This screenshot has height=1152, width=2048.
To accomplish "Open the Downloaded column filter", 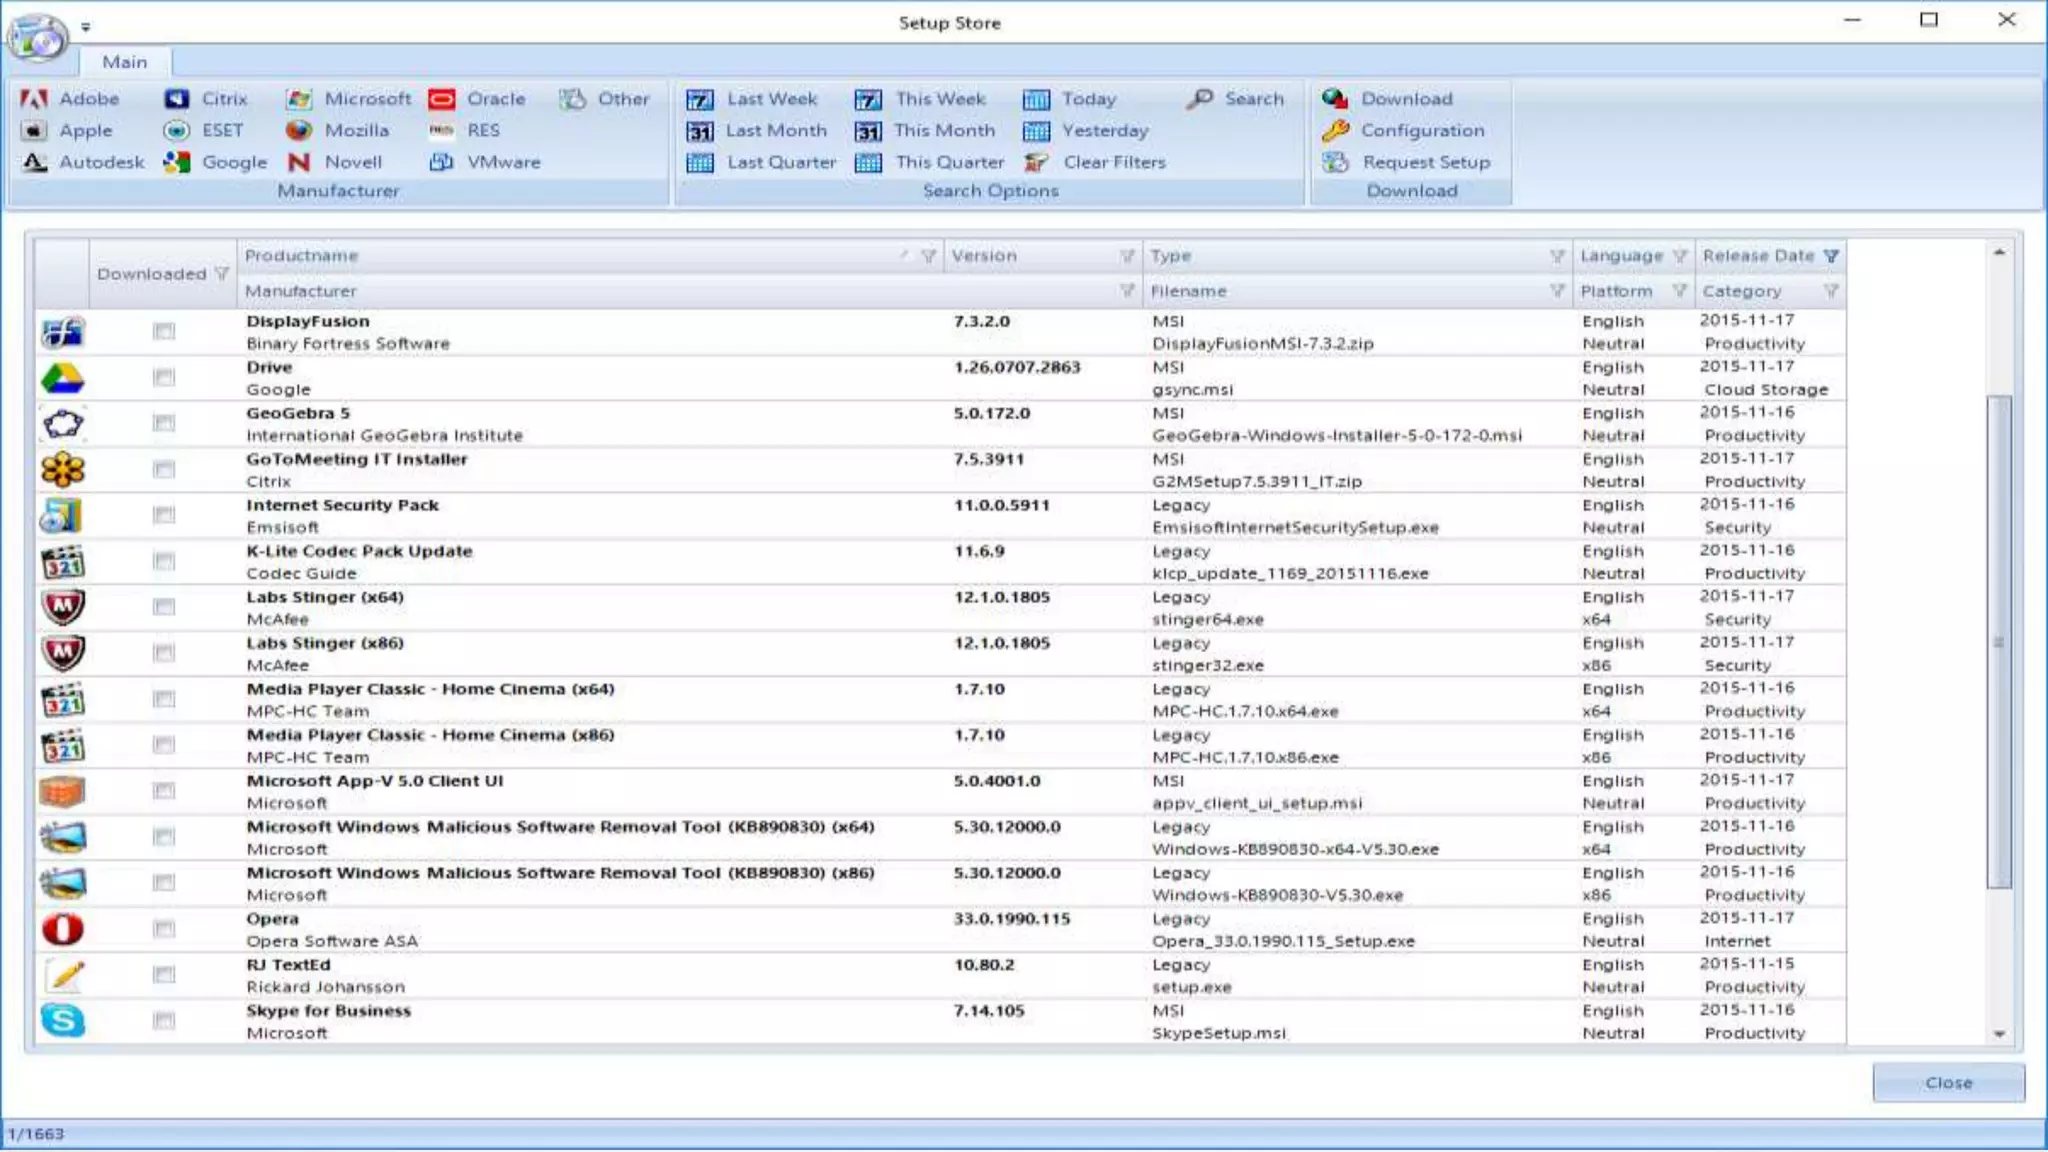I will [221, 274].
